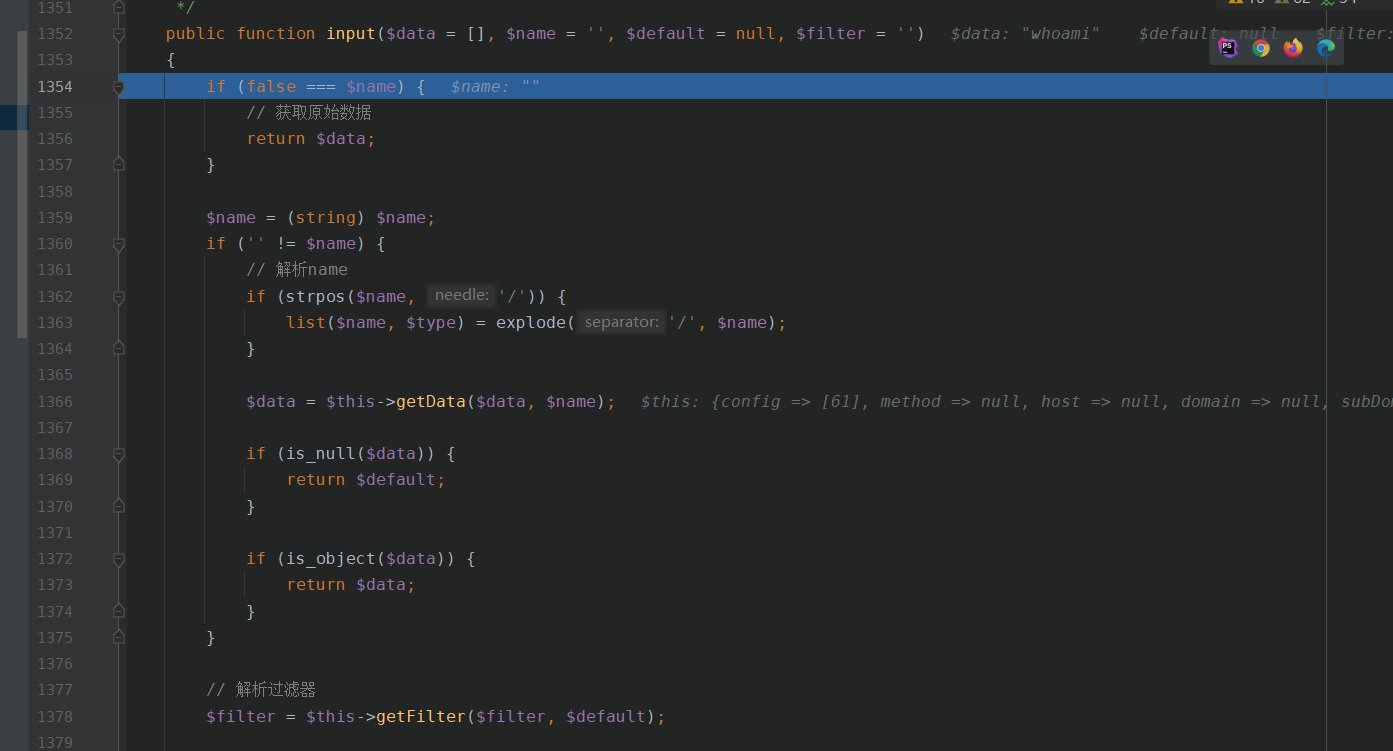Click the $type variable on line 1363

[x=431, y=322]
